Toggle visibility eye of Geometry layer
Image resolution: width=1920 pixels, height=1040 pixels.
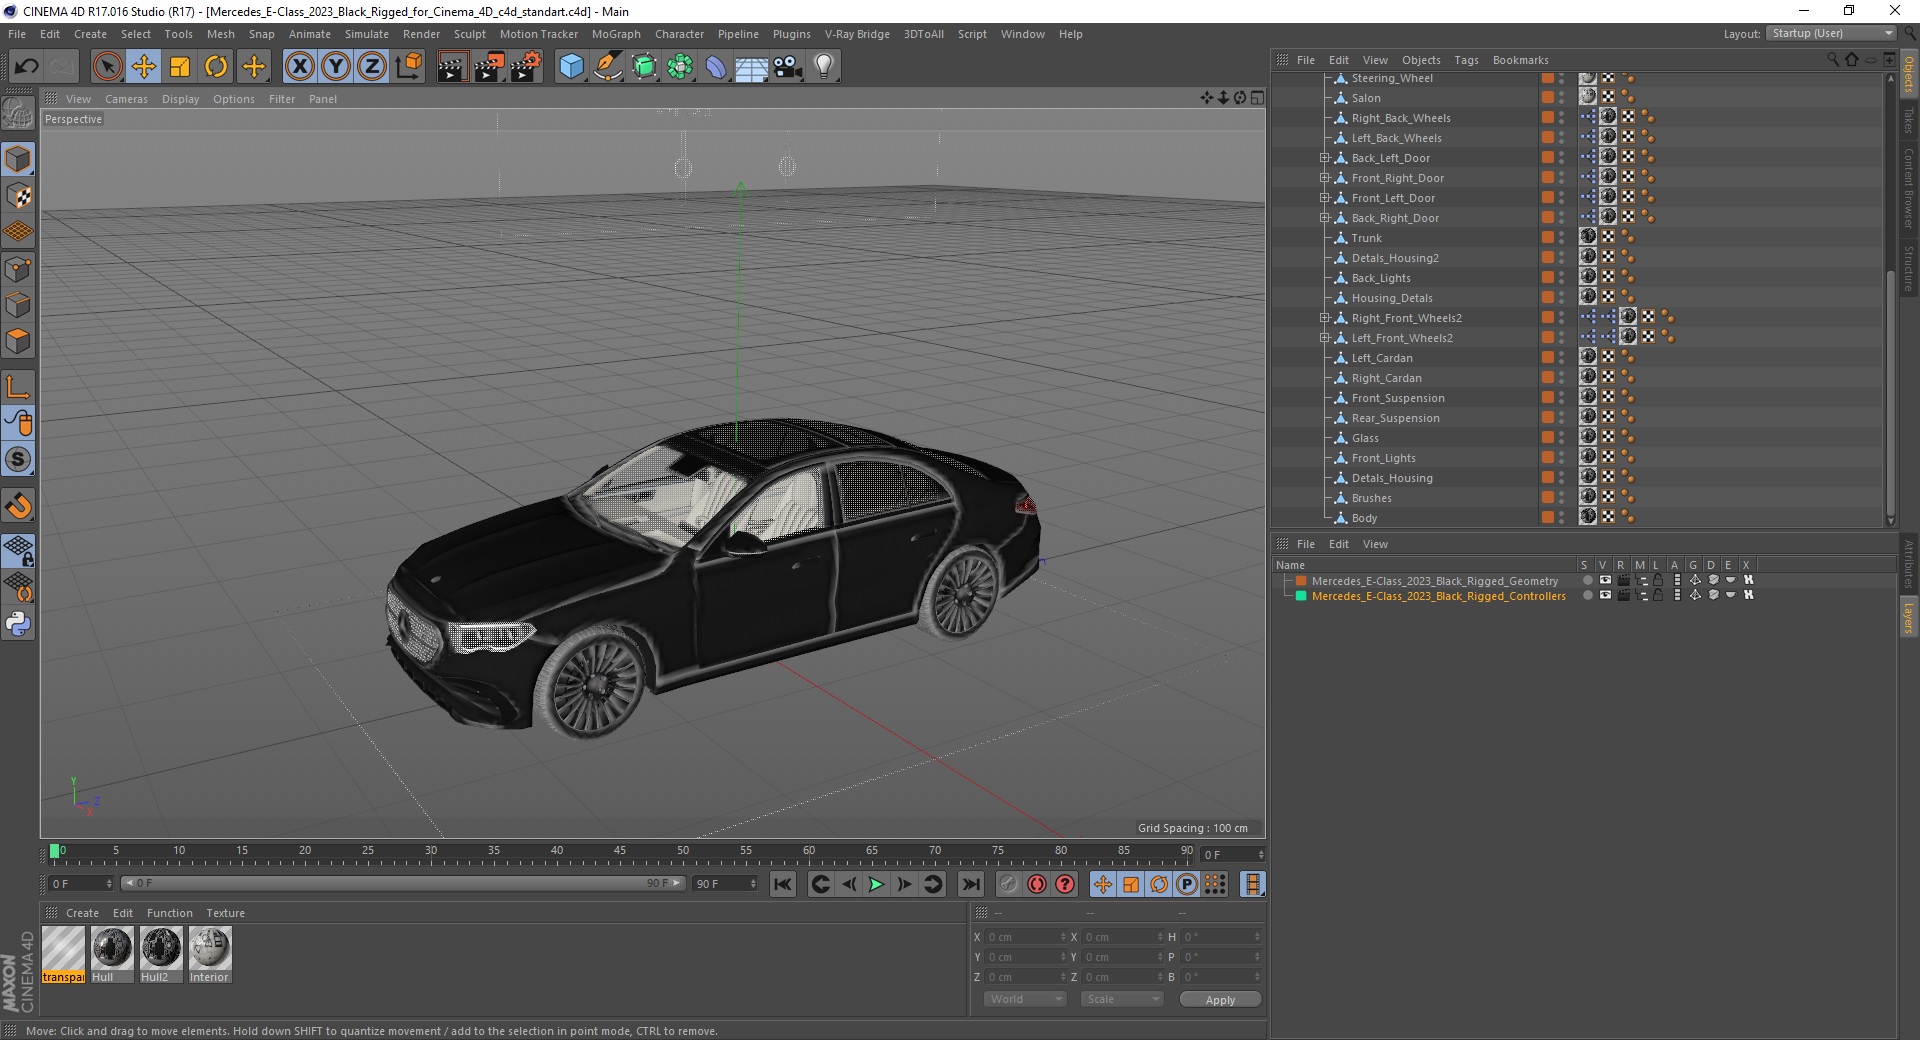[1605, 581]
